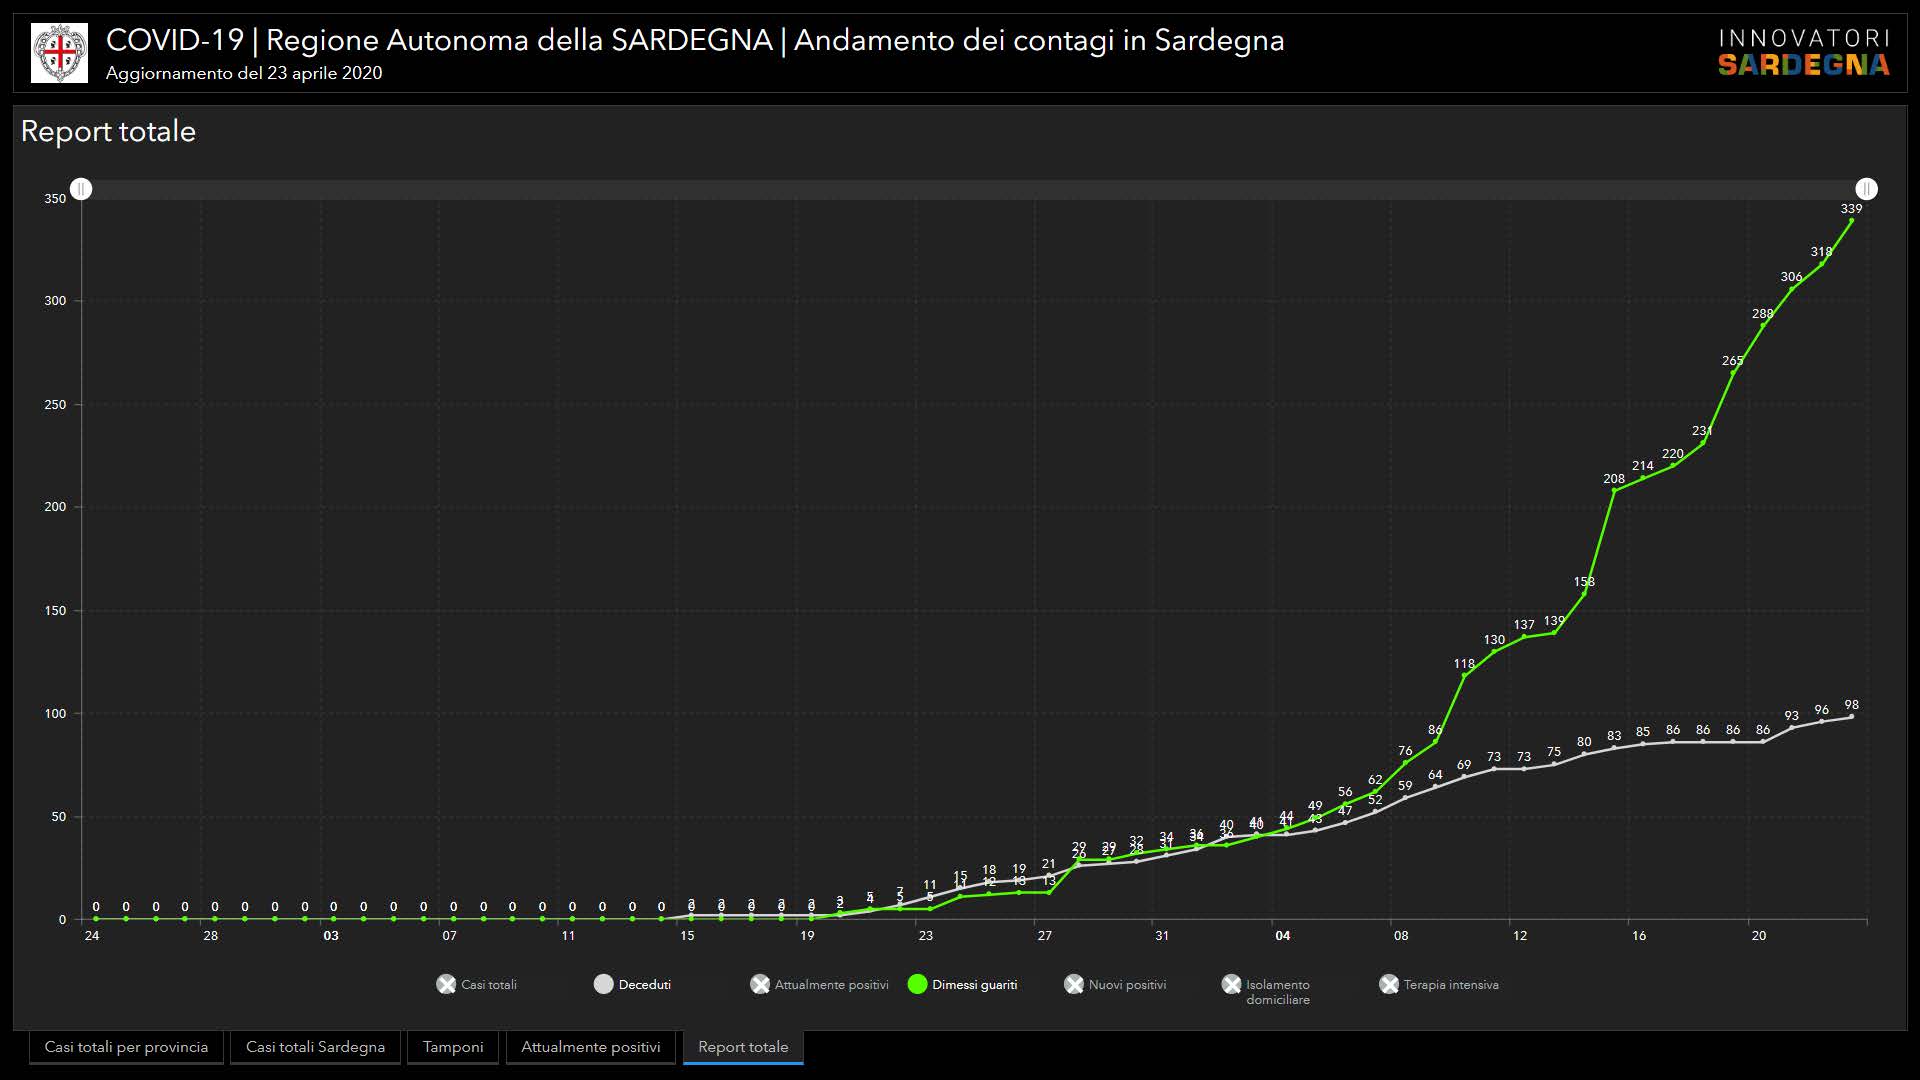This screenshot has height=1080, width=1920.
Task: Click the 339 data point on the green line
Action: pyautogui.click(x=1851, y=220)
